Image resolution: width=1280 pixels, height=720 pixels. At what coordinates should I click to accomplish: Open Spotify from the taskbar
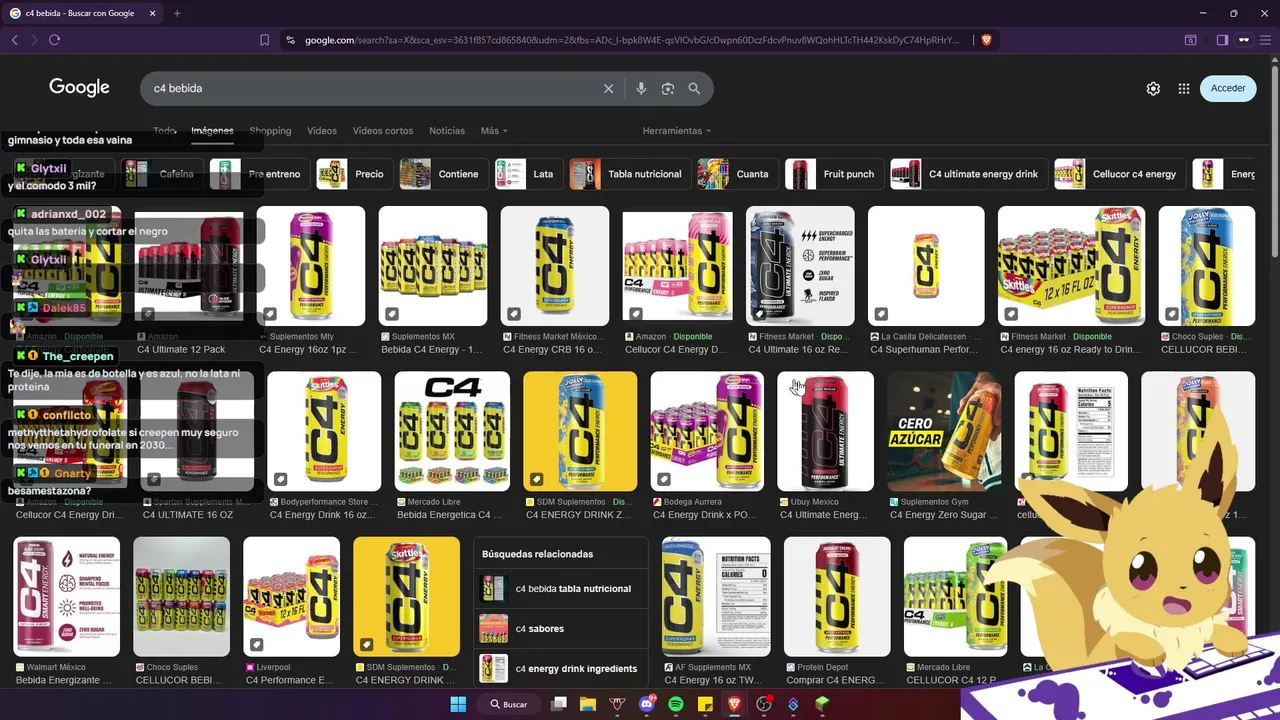(x=676, y=704)
